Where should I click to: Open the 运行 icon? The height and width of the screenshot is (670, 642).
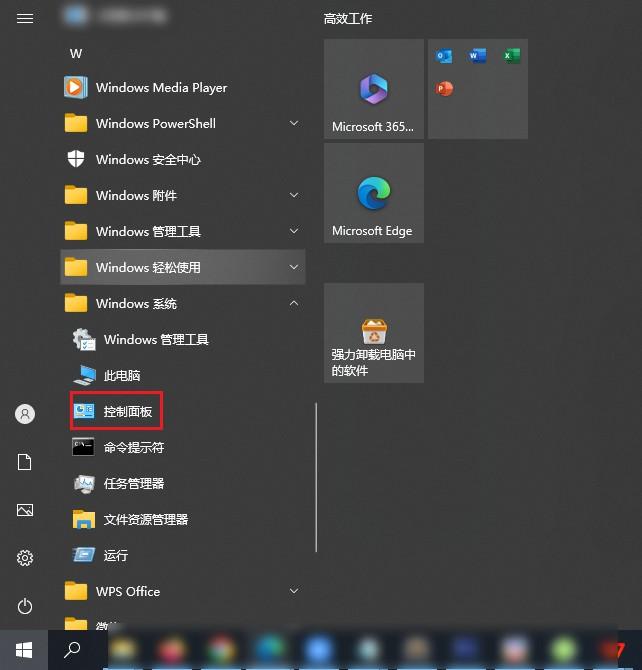coord(84,555)
